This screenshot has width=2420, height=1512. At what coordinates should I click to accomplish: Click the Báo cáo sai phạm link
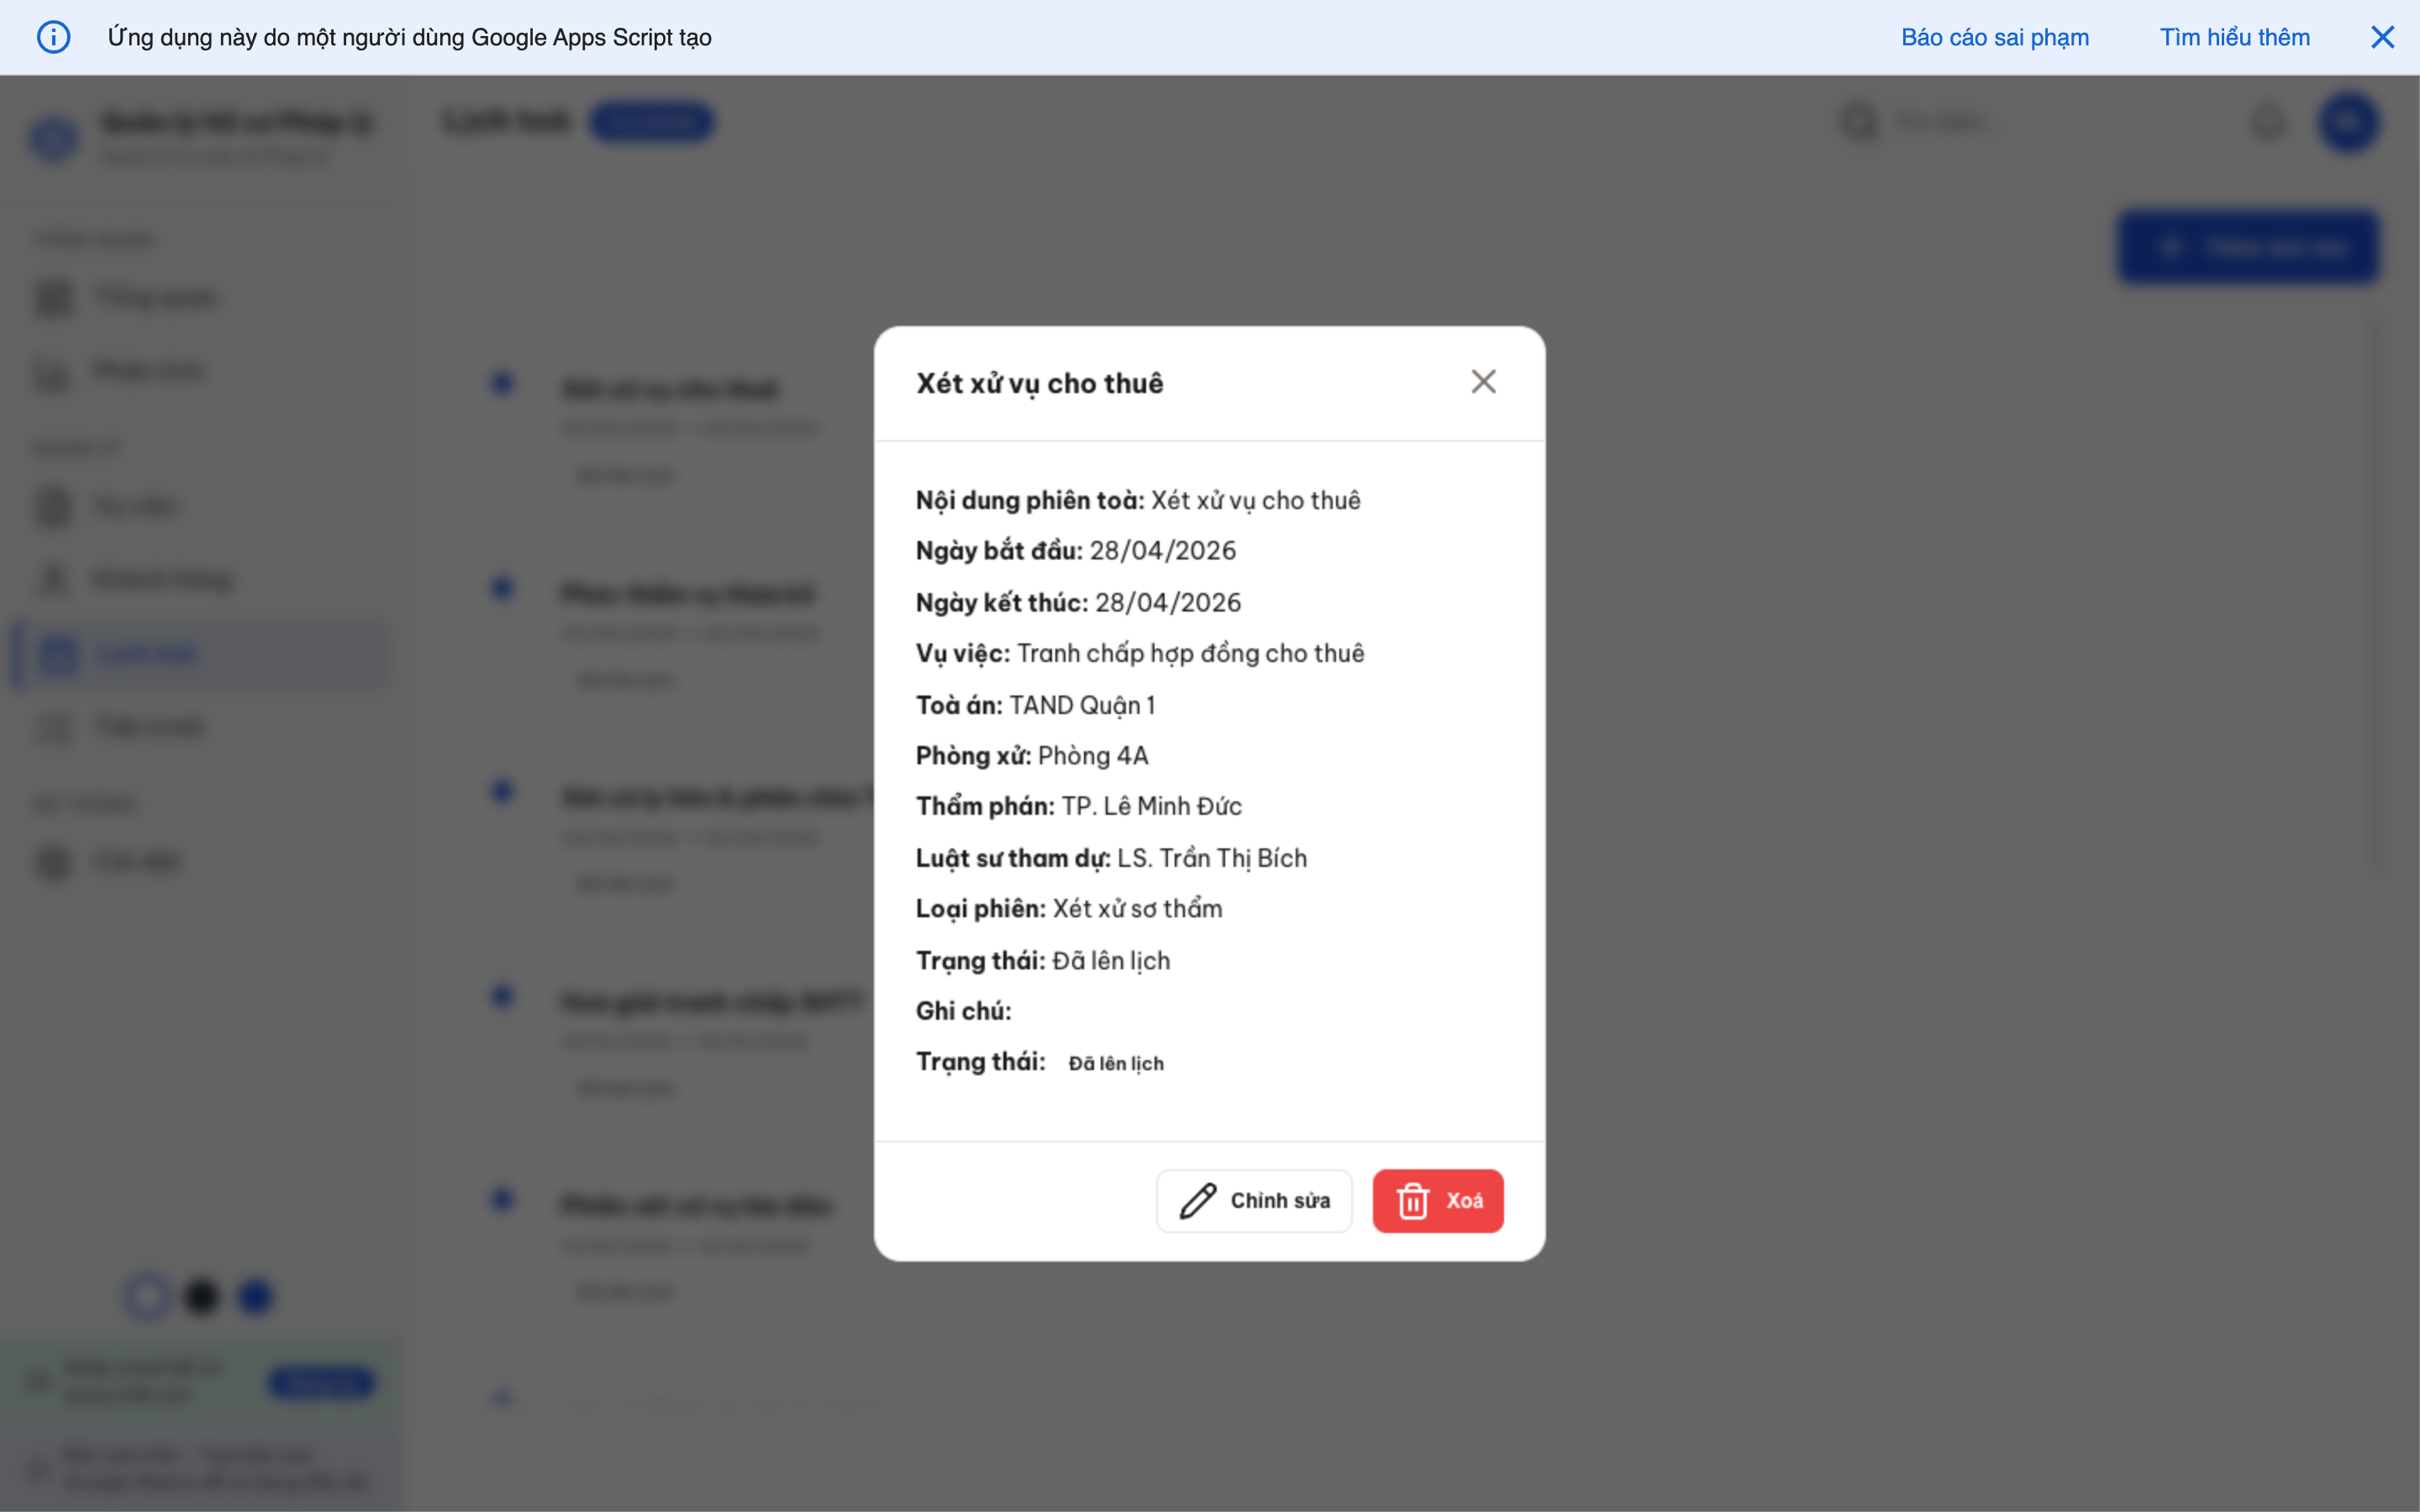[1994, 37]
